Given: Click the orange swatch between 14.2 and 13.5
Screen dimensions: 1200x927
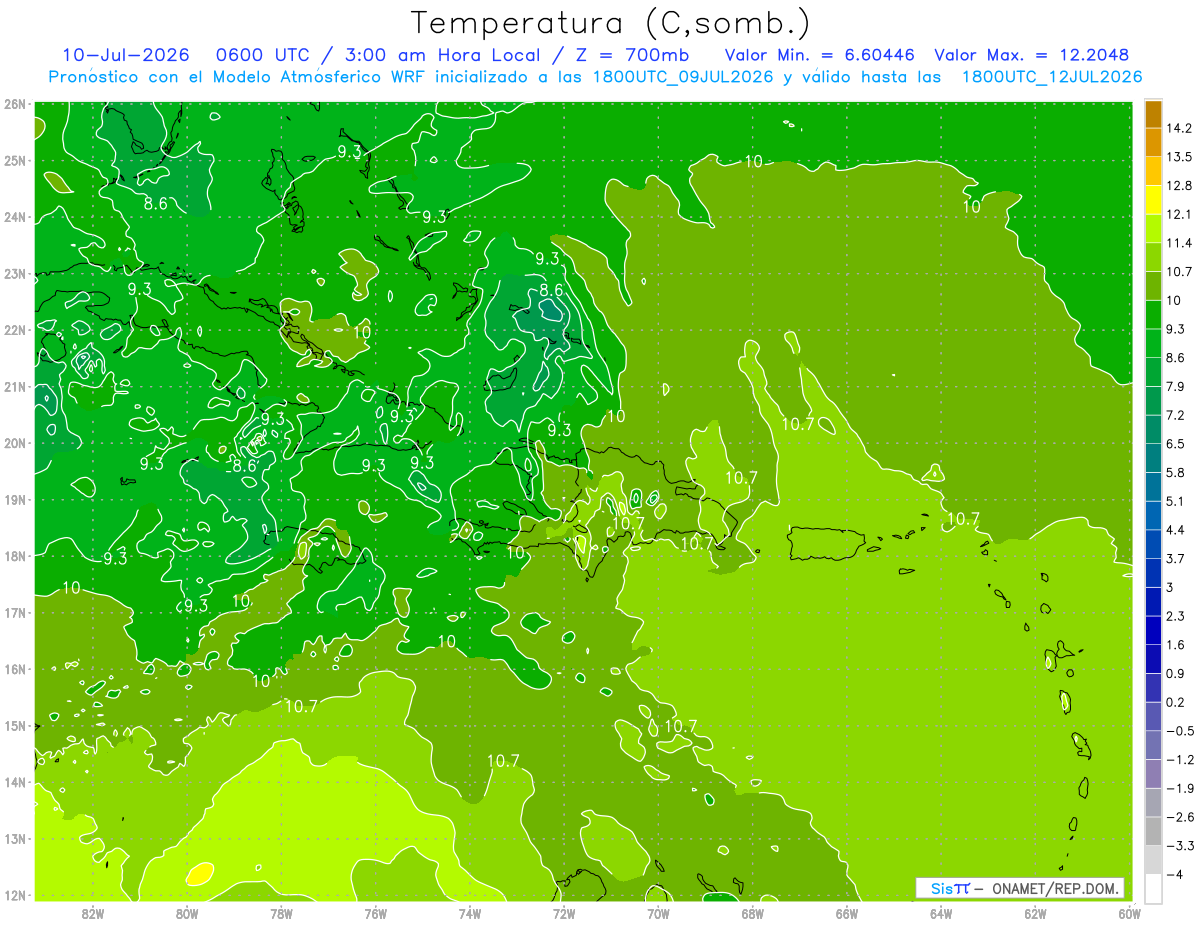Looking at the screenshot, I should pos(1153,142).
